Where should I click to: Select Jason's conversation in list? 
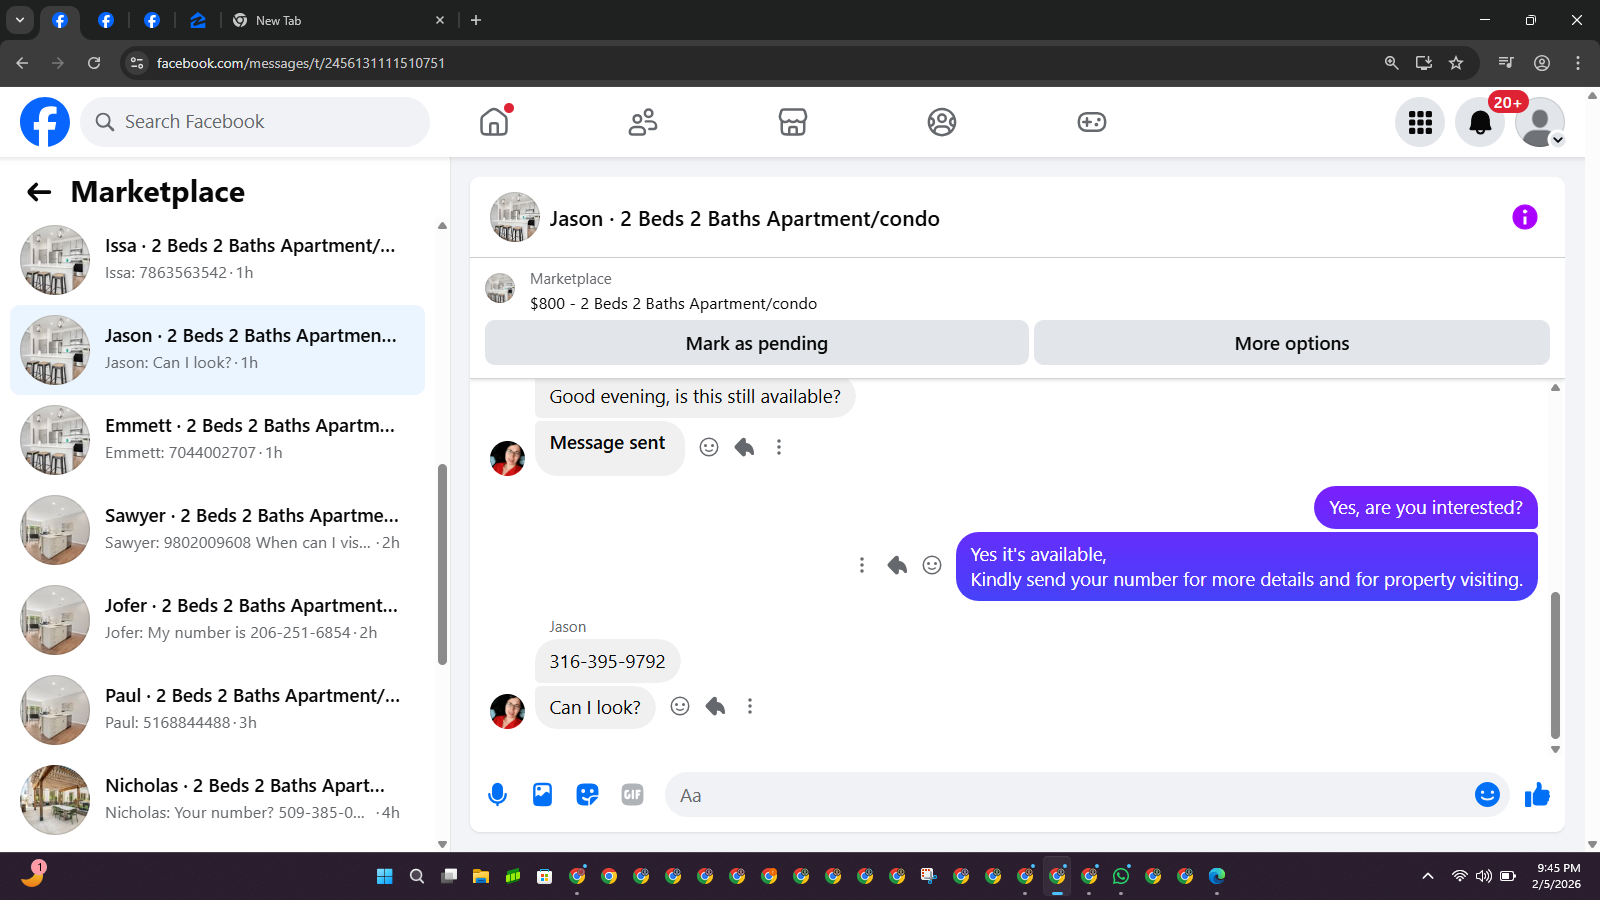pyautogui.click(x=217, y=350)
